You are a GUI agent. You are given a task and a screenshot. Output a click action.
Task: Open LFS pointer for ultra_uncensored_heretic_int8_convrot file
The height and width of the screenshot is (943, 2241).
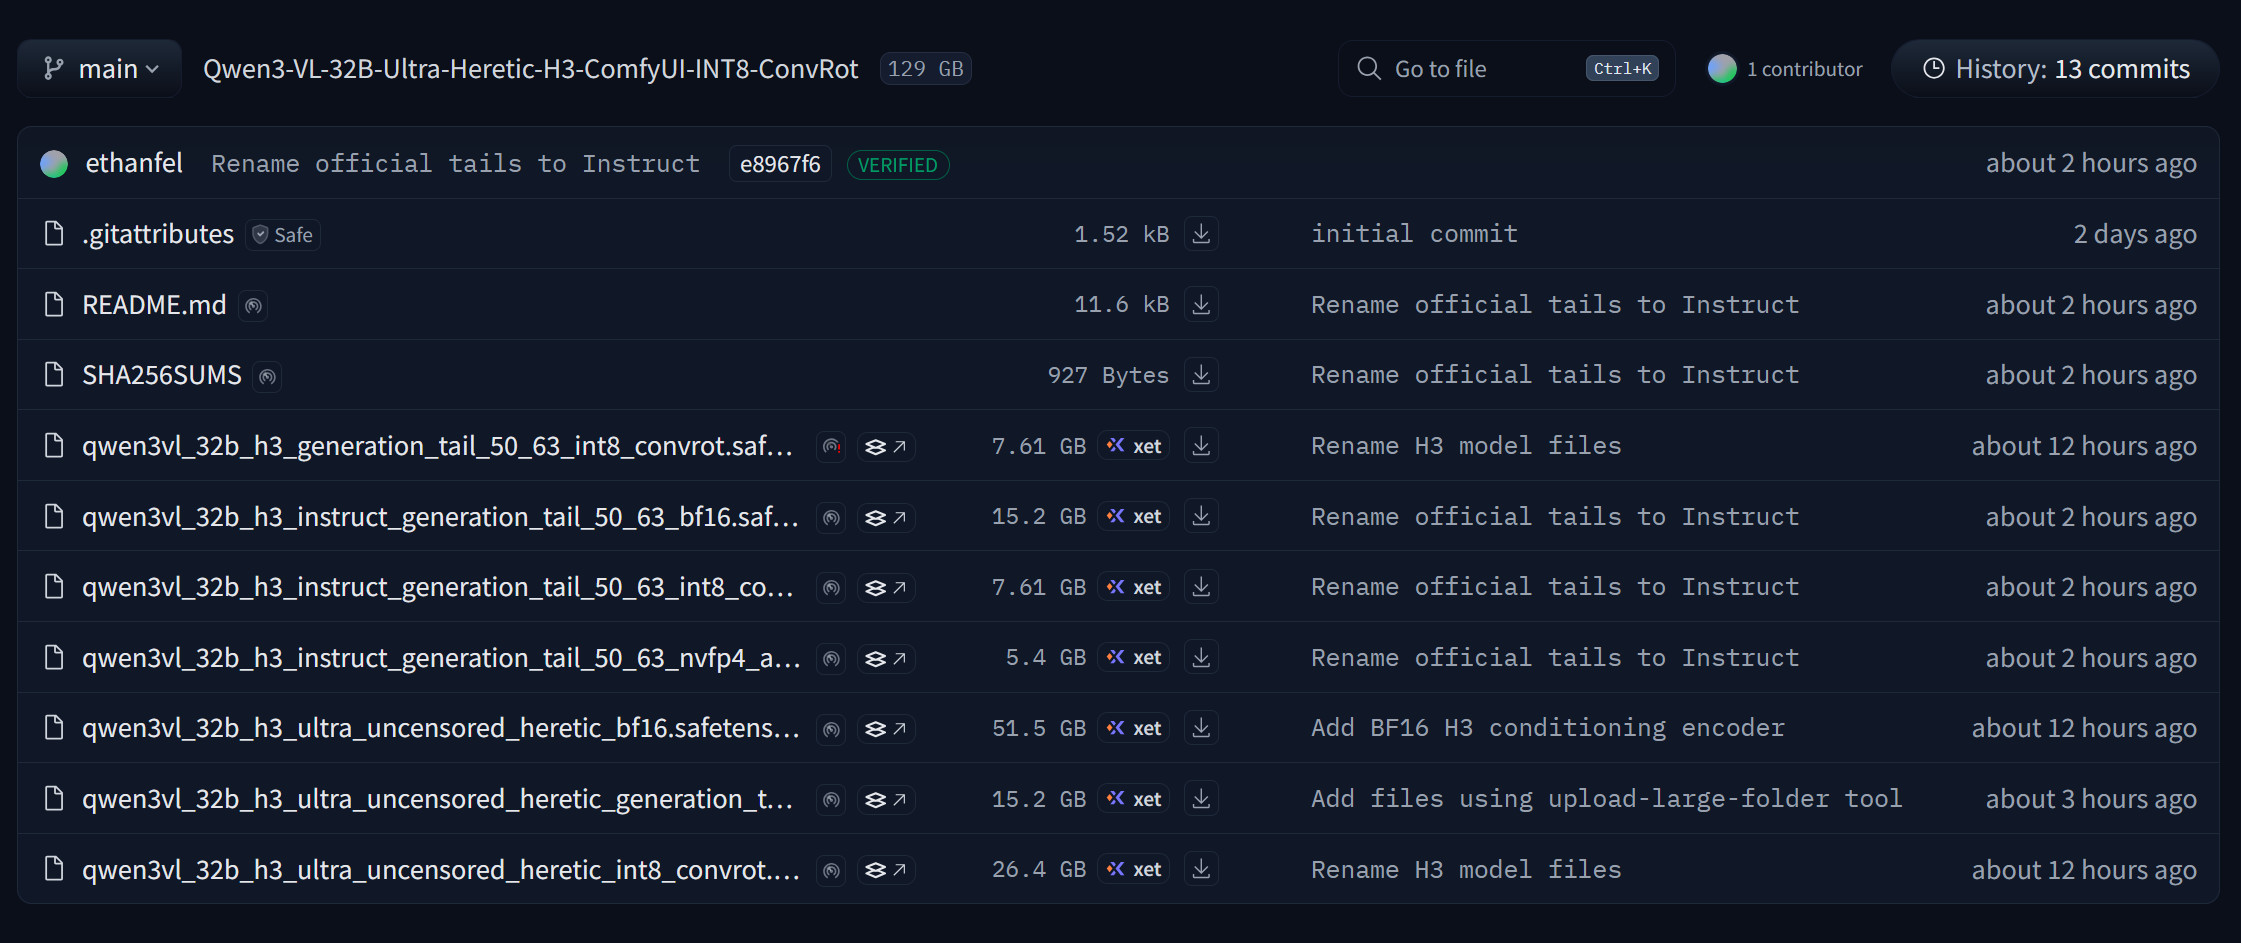(886, 871)
